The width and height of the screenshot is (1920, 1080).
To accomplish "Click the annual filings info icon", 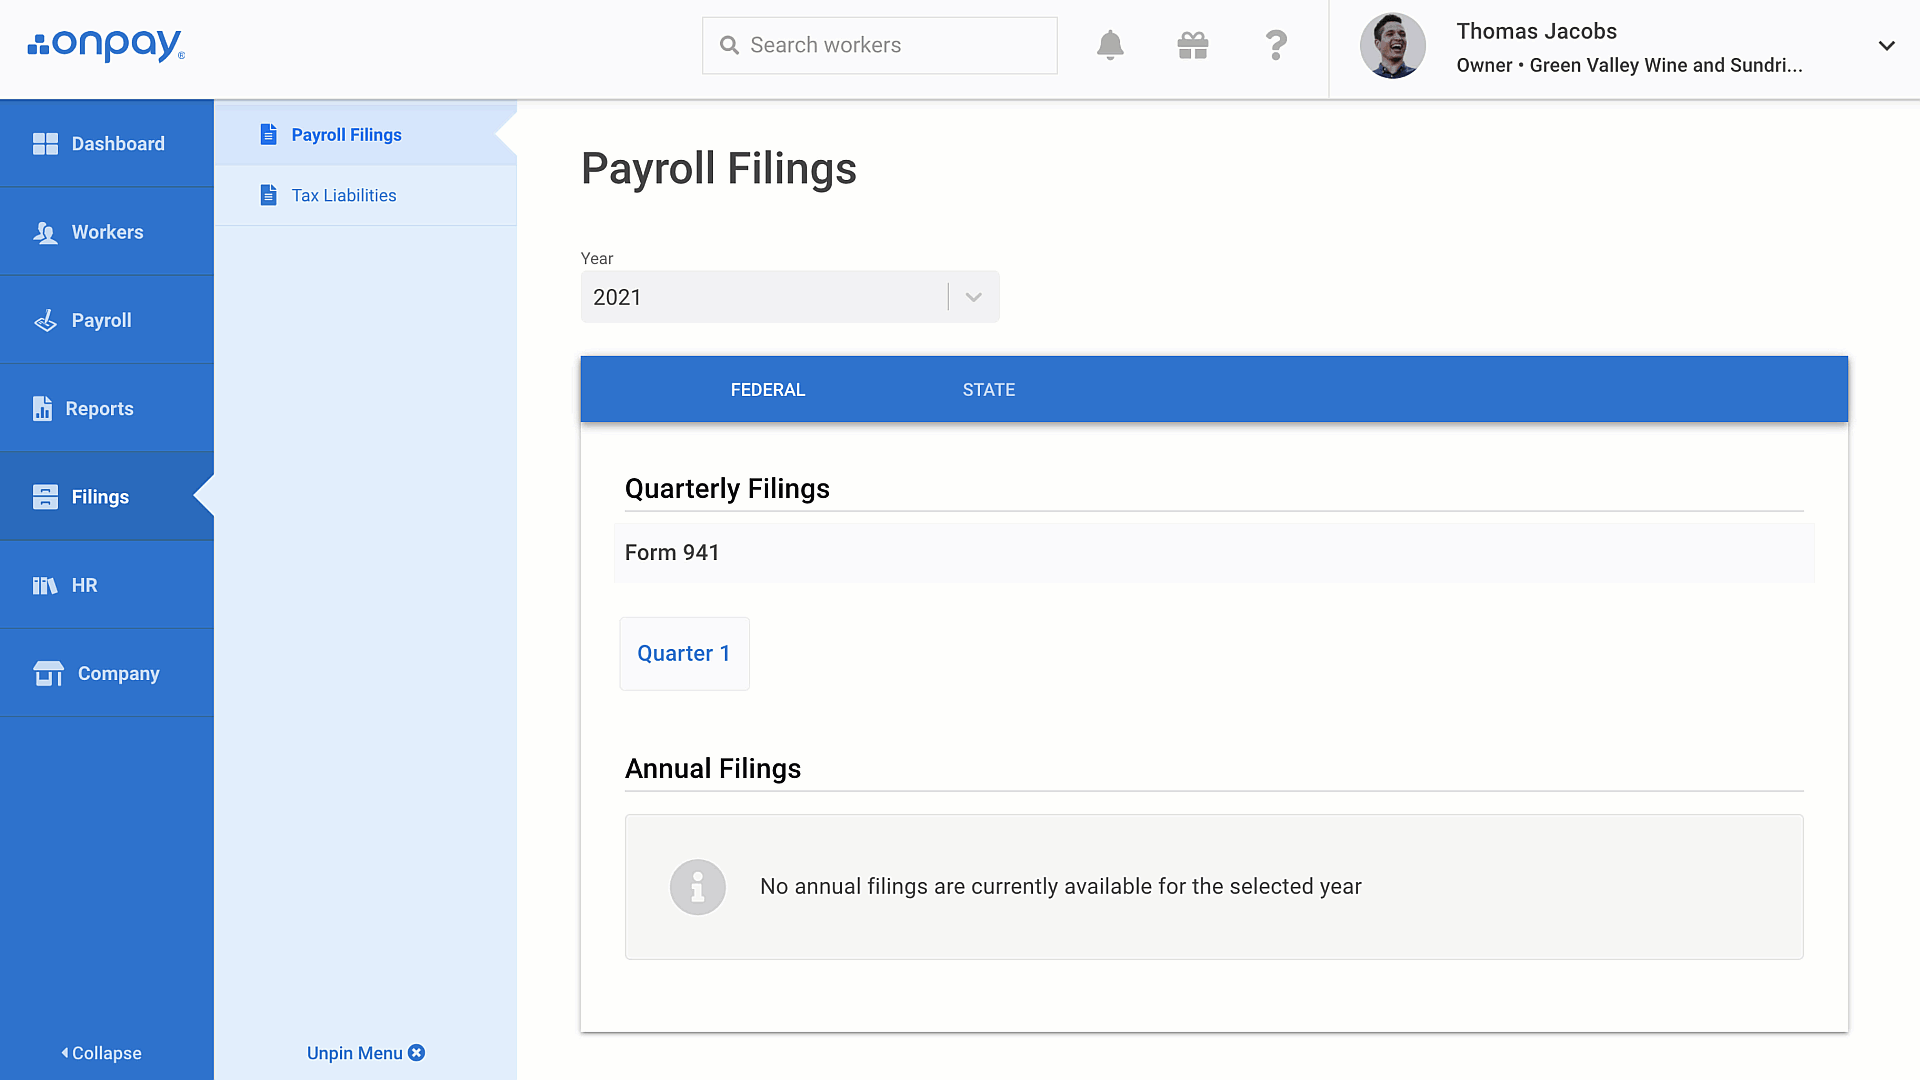I will (x=698, y=887).
